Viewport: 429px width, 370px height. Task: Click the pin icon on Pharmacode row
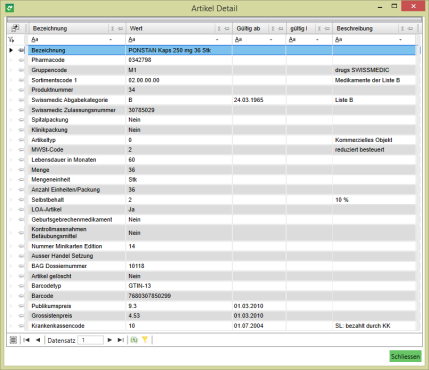click(x=21, y=60)
